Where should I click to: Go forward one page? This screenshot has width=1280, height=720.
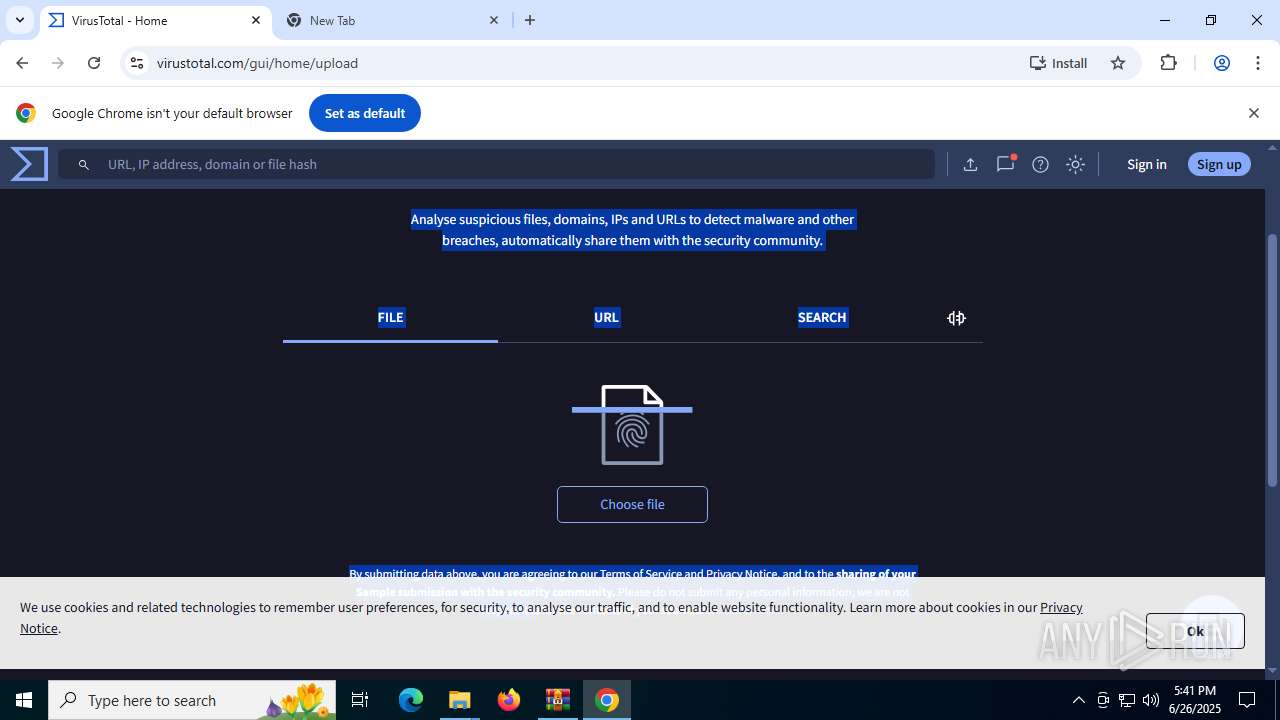point(58,63)
